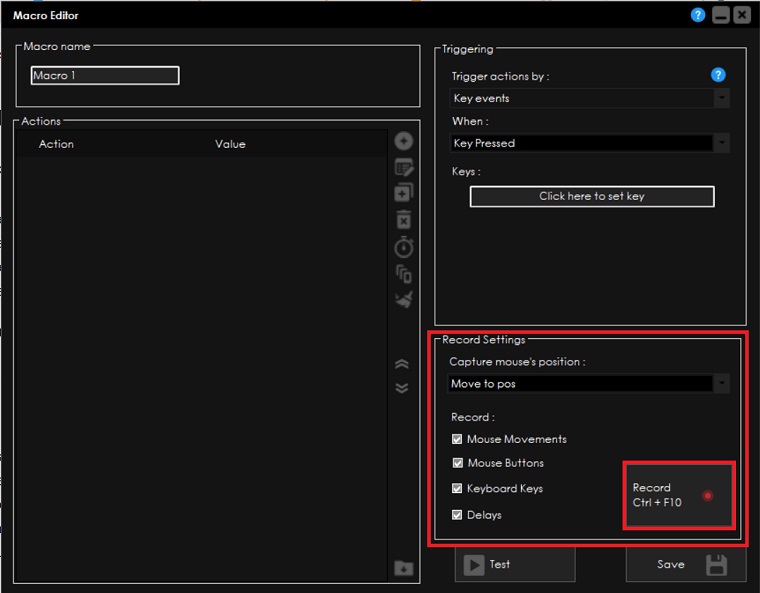Save the macro with the Save button

(x=685, y=564)
